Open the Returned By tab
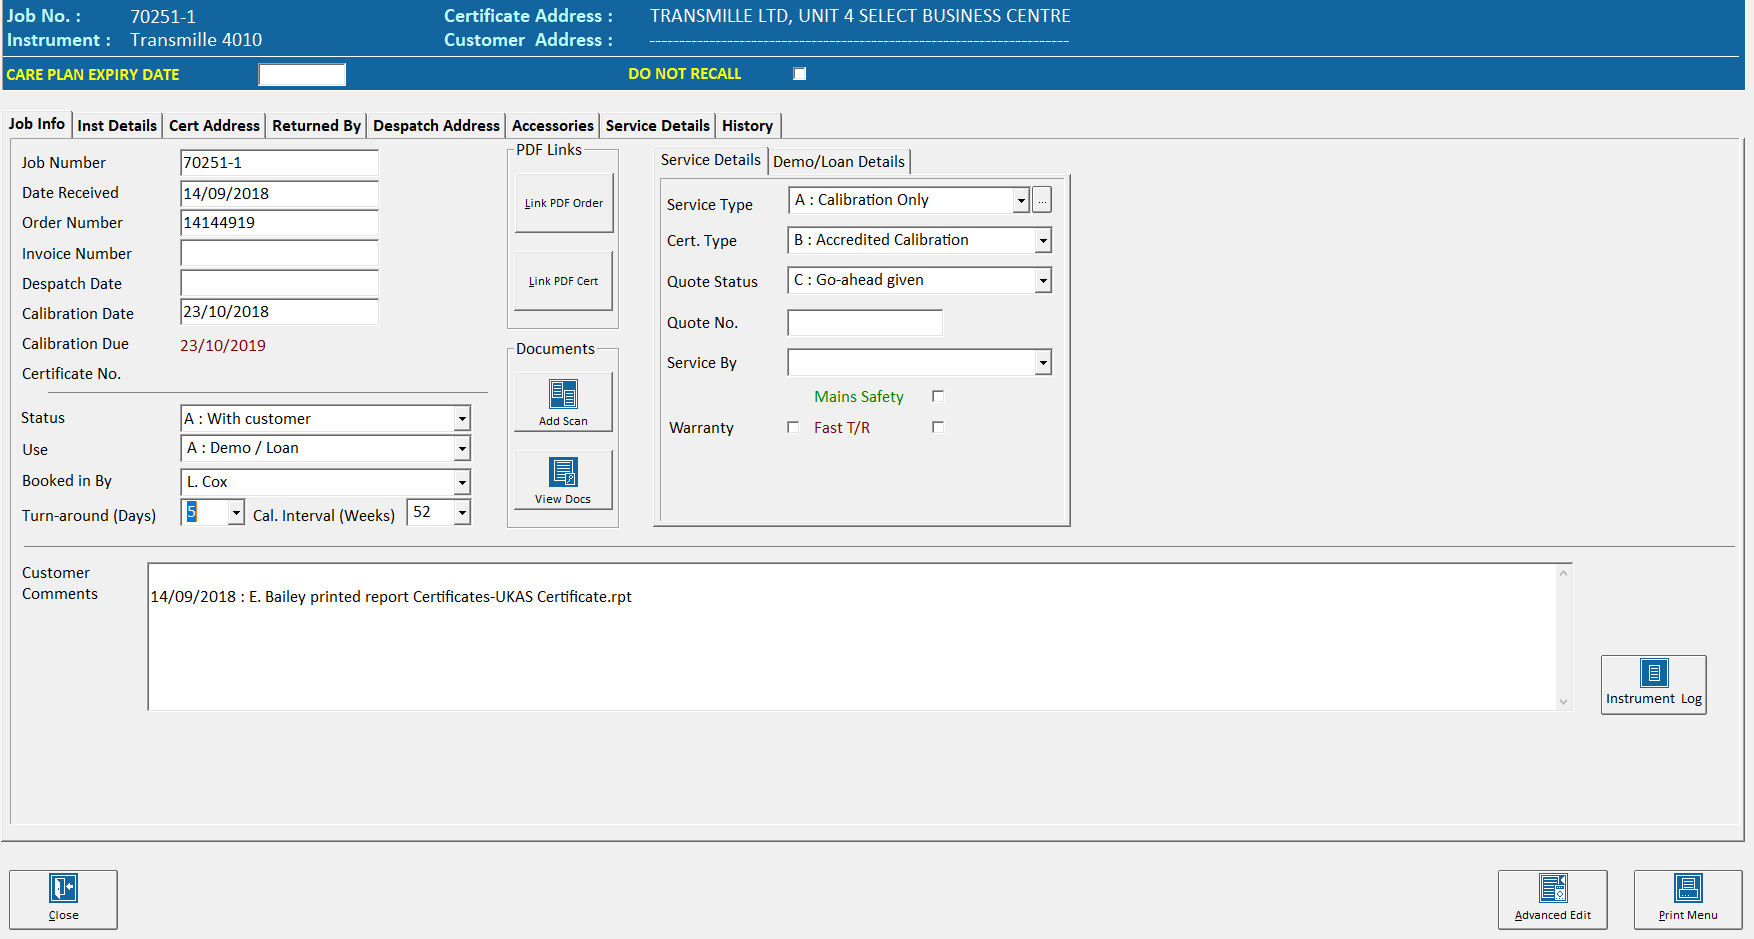Image resolution: width=1754 pixels, height=939 pixels. (x=316, y=126)
